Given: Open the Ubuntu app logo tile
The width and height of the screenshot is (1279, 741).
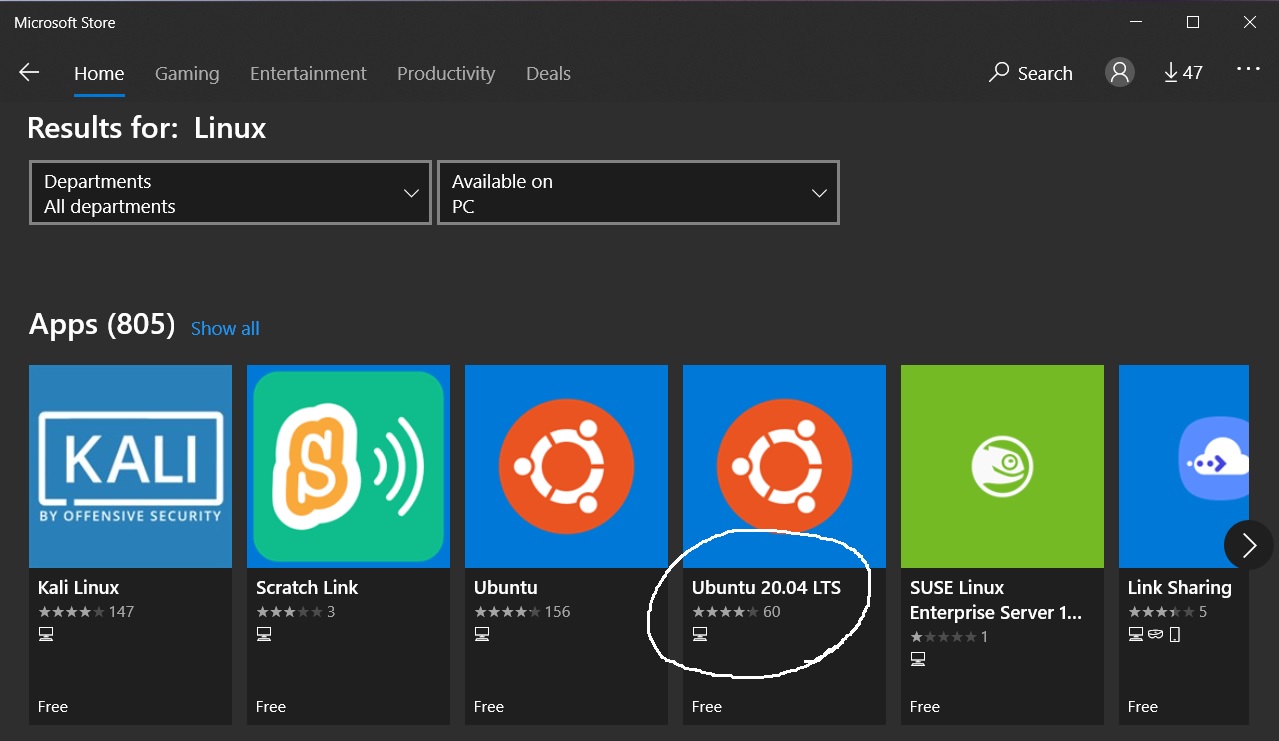Looking at the screenshot, I should point(566,466).
